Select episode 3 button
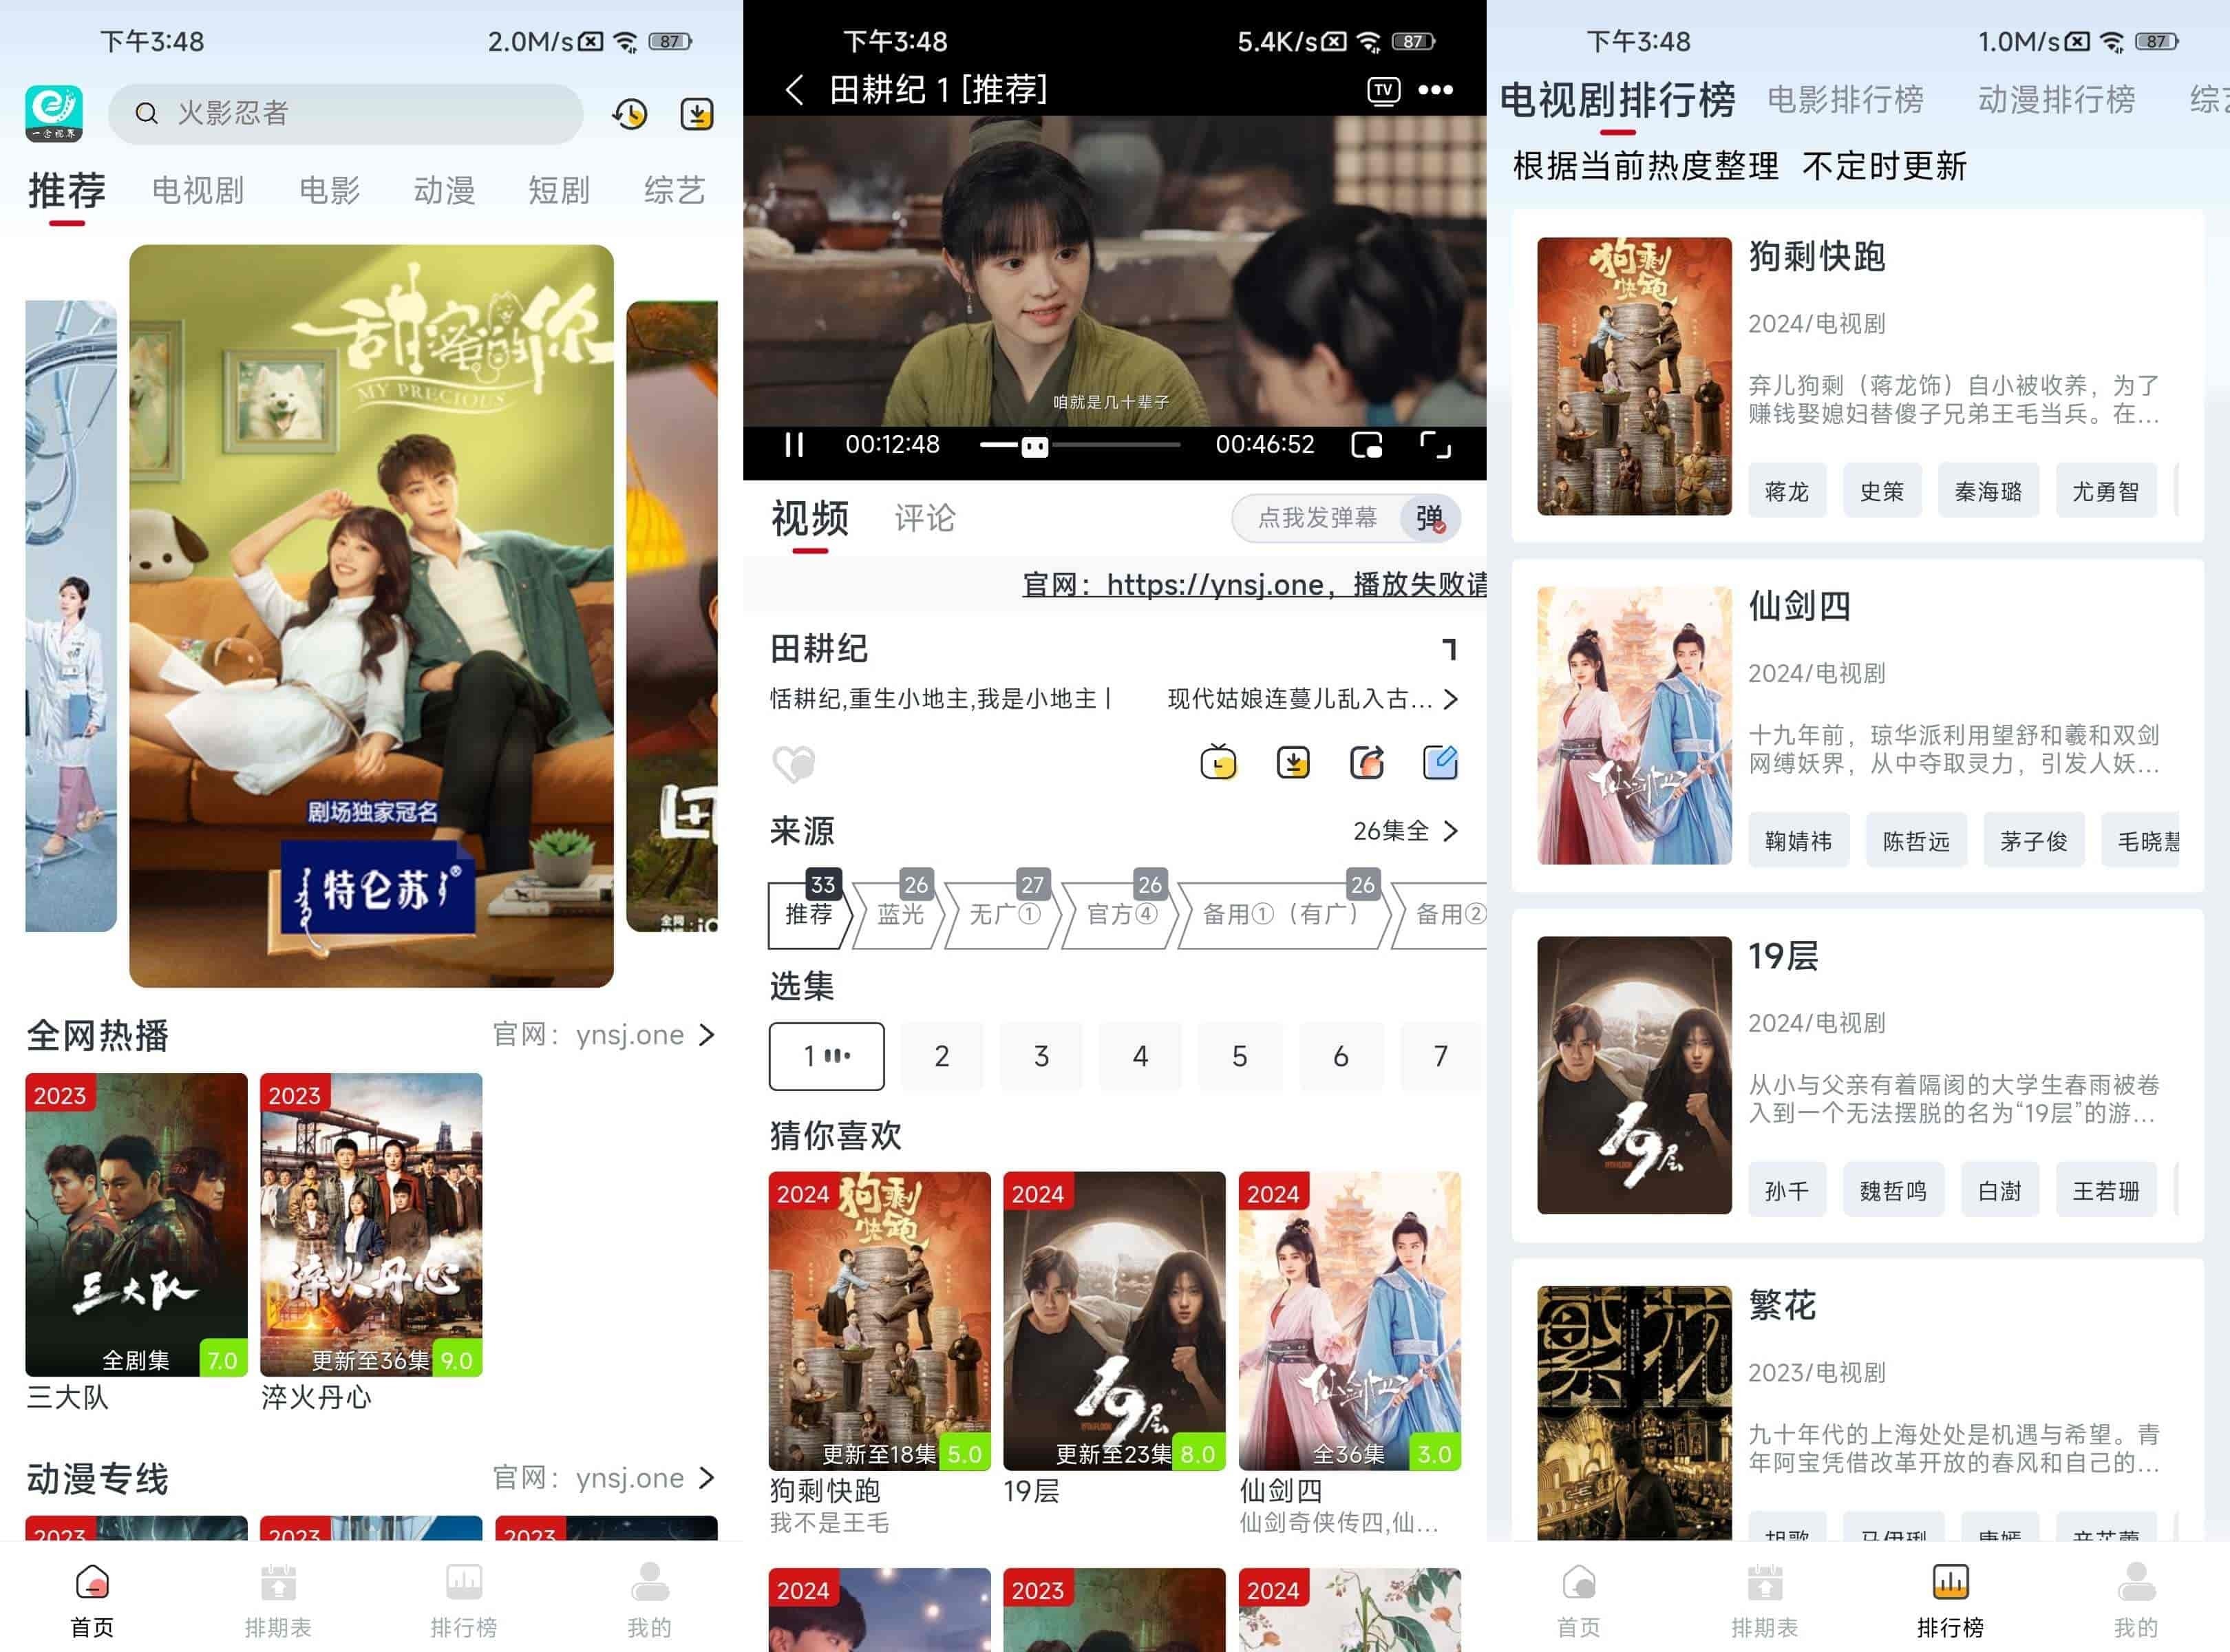The height and width of the screenshot is (1652, 2230). (x=1041, y=1056)
